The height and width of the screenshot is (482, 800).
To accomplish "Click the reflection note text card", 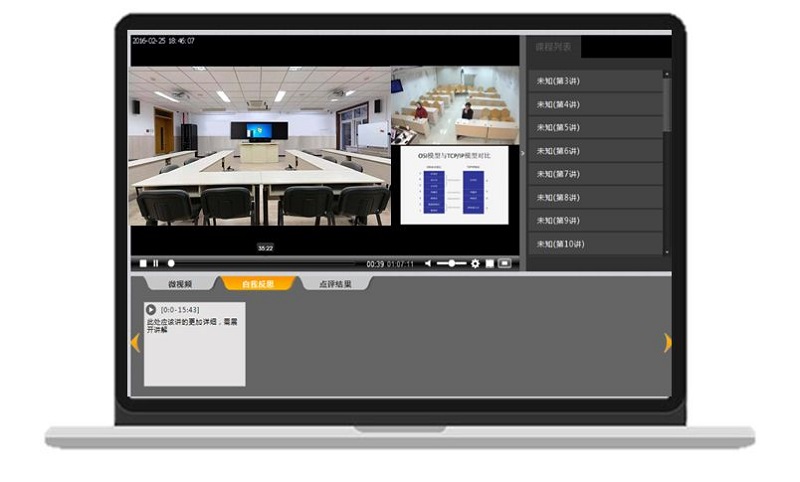I will point(194,344).
